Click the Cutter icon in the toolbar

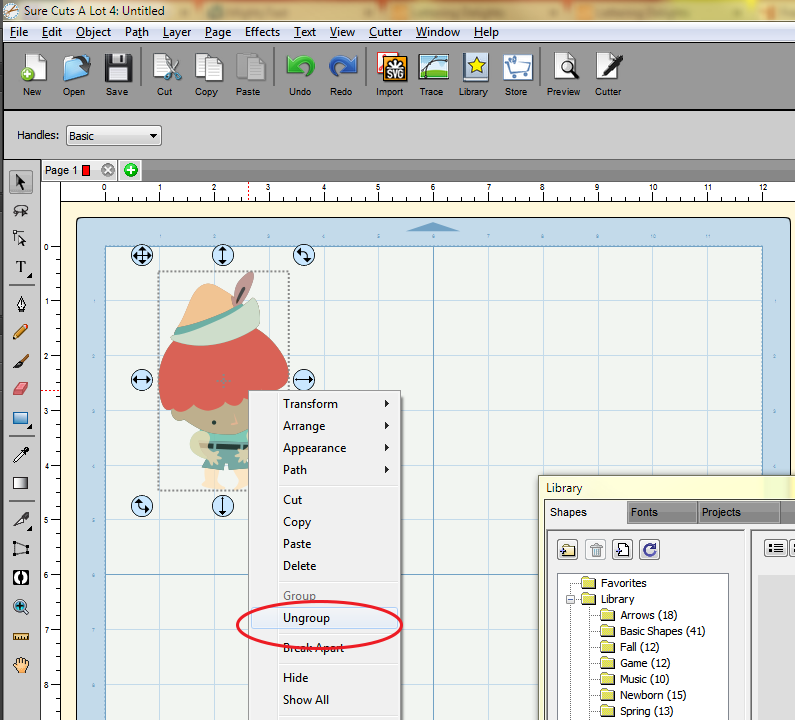(608, 75)
